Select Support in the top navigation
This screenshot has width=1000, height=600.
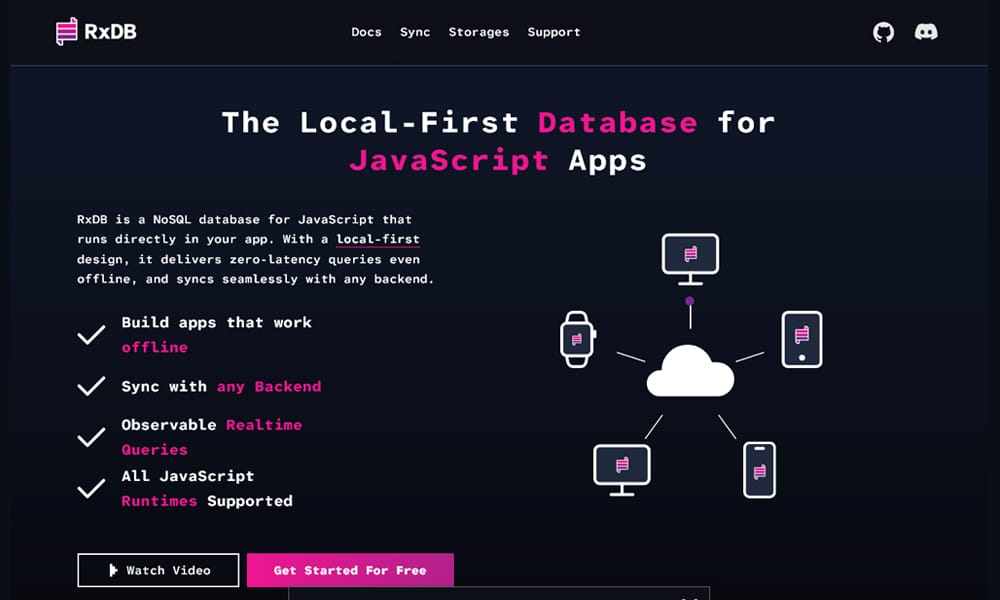pos(554,32)
